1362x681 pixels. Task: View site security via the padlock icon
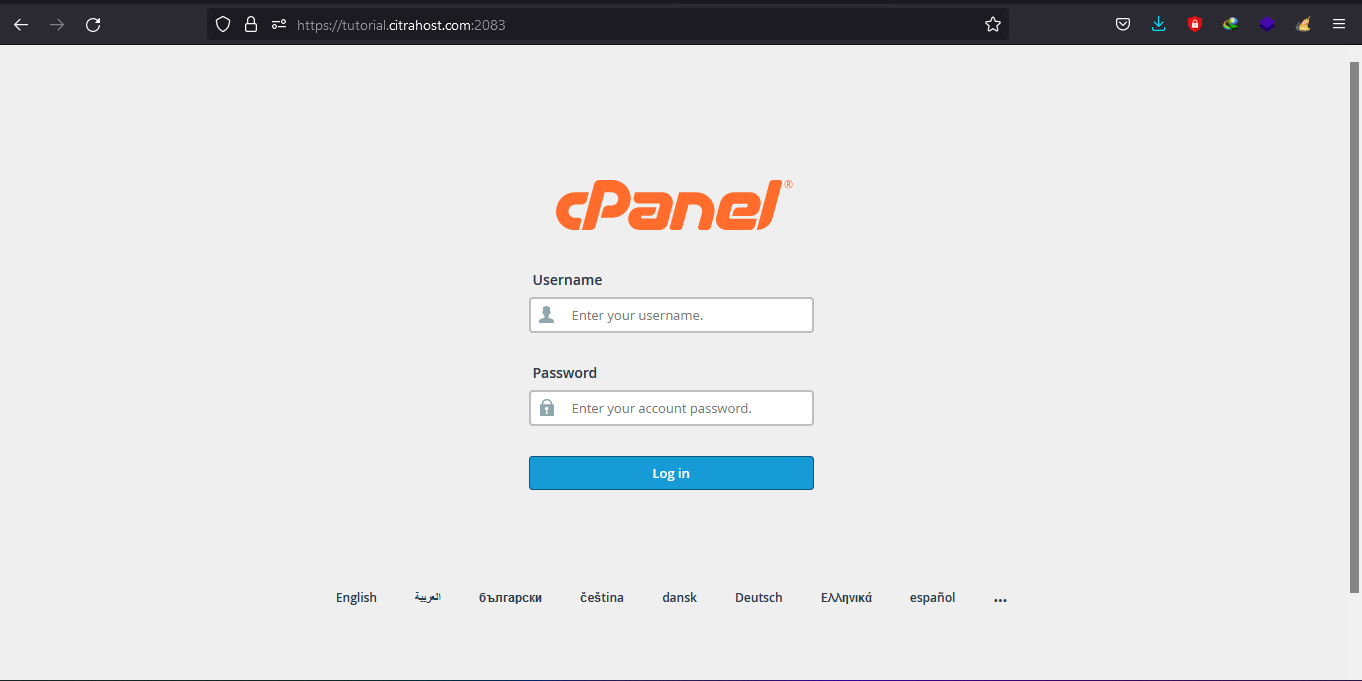pos(251,25)
